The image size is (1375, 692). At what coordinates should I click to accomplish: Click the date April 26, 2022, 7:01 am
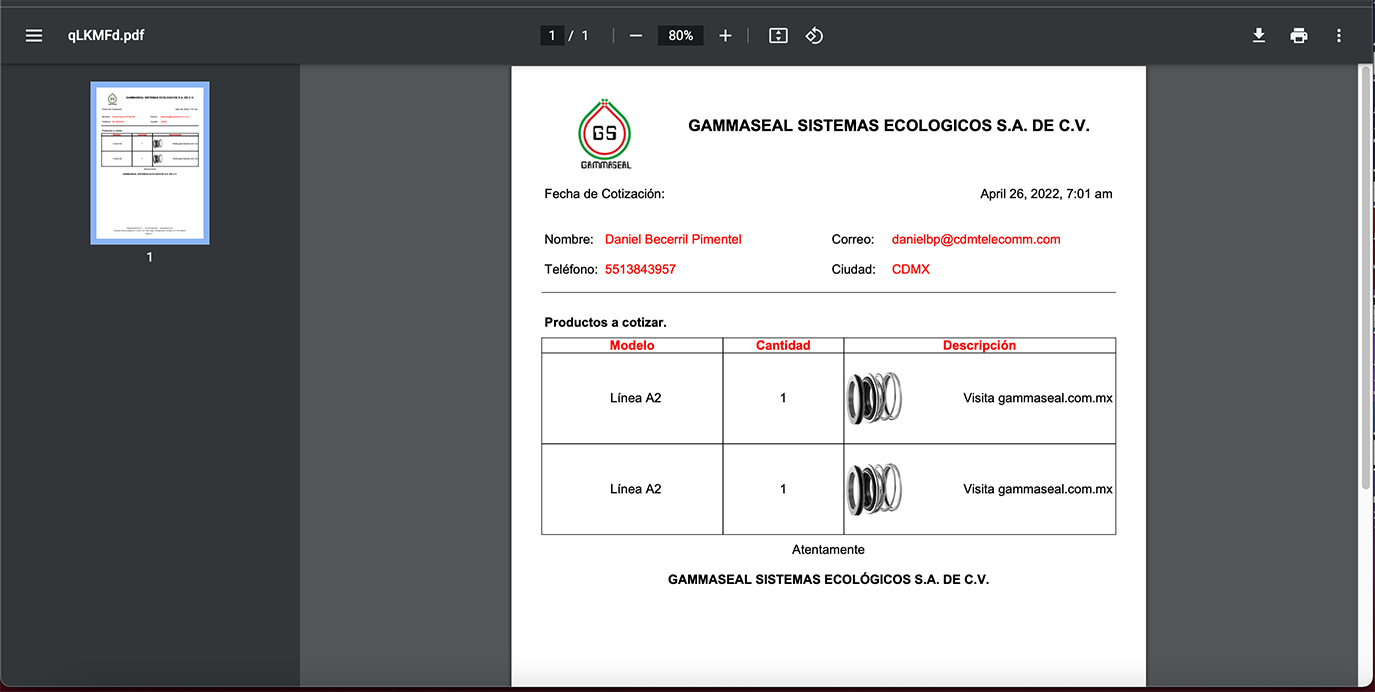pyautogui.click(x=1046, y=194)
